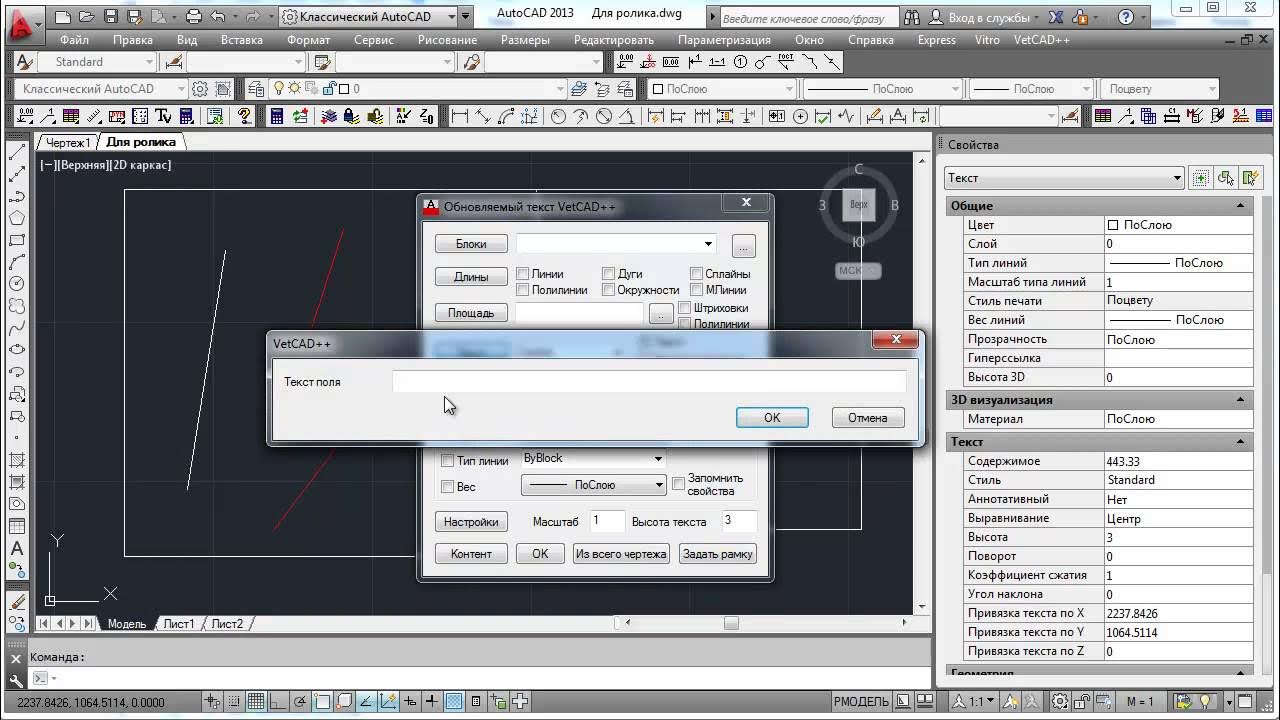The height and width of the screenshot is (720, 1280).
Task: Click the Linear dimension icon
Action: 460,116
